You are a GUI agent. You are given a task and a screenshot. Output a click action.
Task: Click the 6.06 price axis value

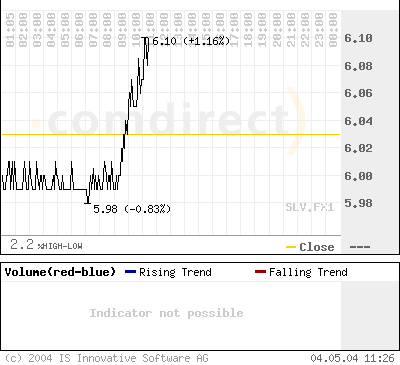[358, 93]
